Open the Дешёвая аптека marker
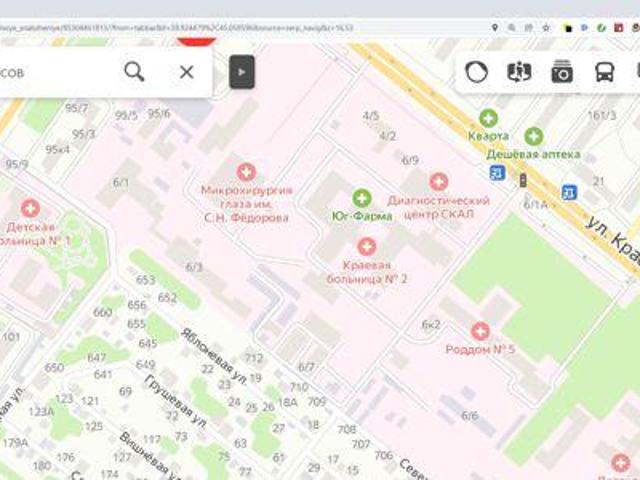The width and height of the screenshot is (640, 480). point(533,136)
